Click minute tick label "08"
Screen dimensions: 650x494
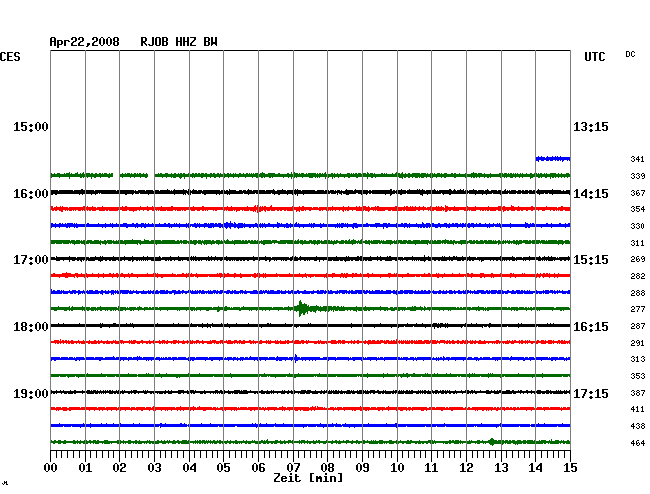327,468
